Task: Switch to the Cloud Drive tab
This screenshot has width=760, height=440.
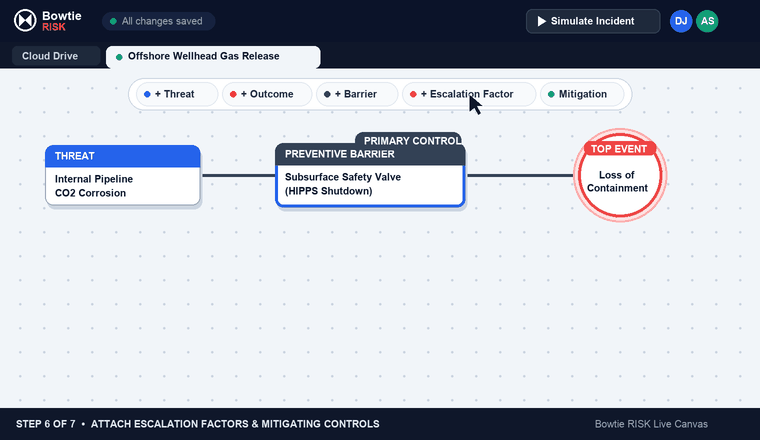Action: (56, 56)
